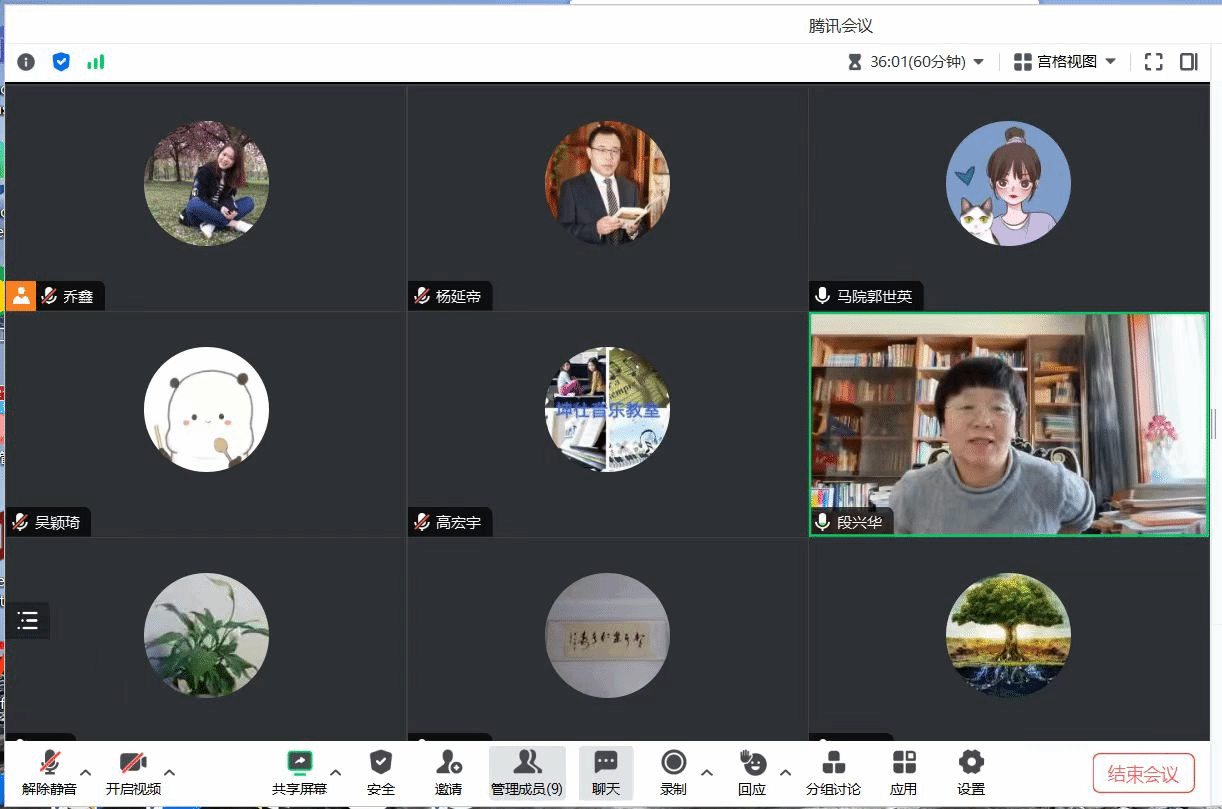Open the 设置 settings gear
Image resolution: width=1222 pixels, height=809 pixels.
pyautogui.click(x=970, y=772)
